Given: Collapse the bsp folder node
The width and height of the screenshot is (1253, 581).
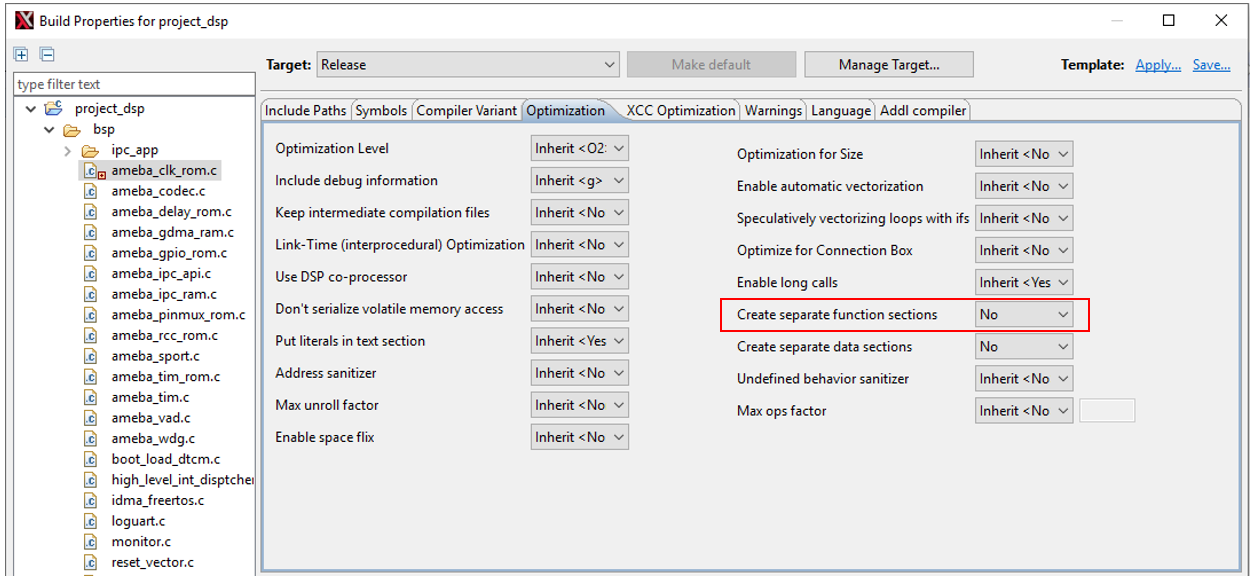Looking at the screenshot, I should click(48, 130).
